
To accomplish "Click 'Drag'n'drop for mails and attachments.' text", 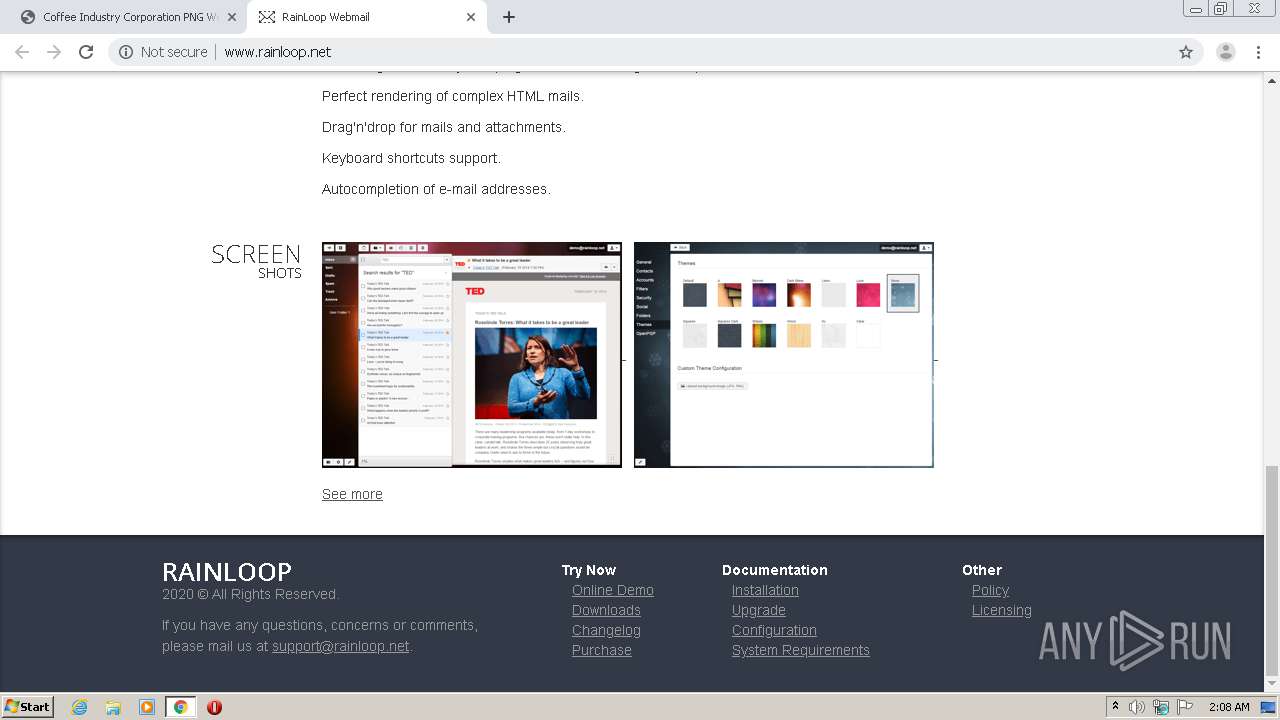I will click(444, 127).
